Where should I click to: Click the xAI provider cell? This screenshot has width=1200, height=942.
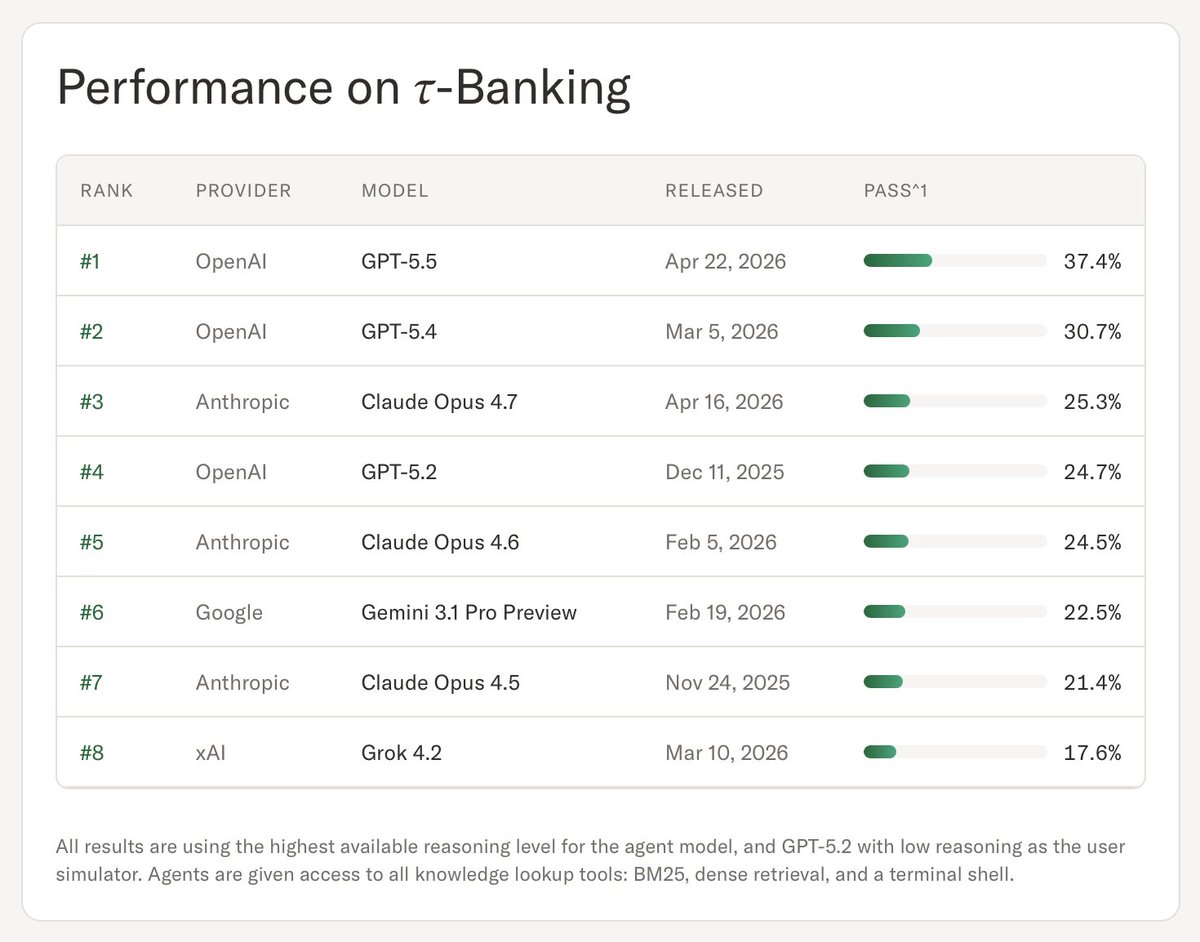coord(211,752)
